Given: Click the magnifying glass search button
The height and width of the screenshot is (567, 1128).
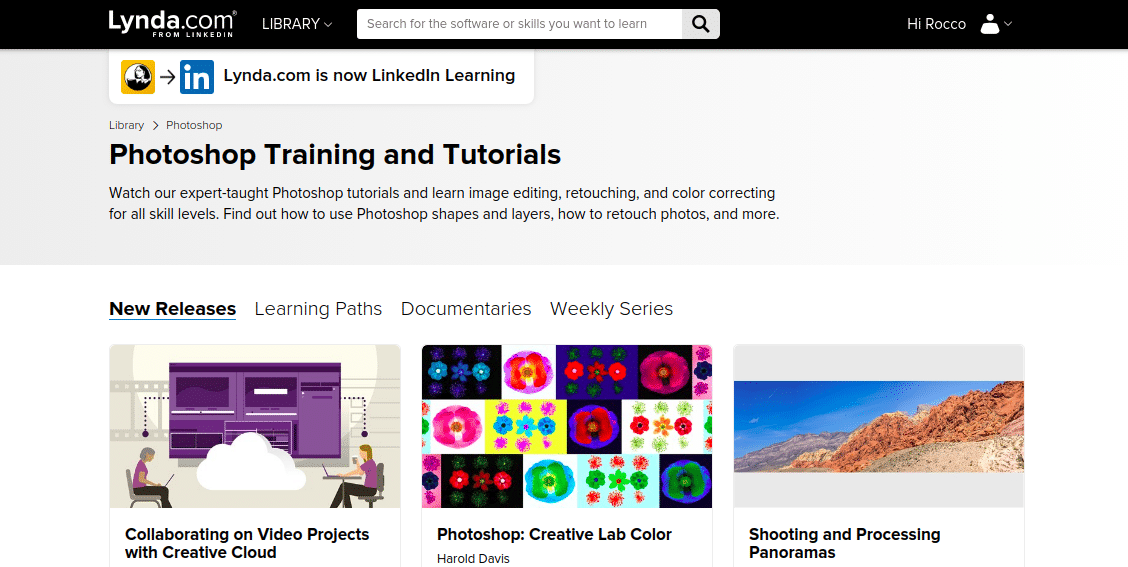Looking at the screenshot, I should pyautogui.click(x=700, y=24).
